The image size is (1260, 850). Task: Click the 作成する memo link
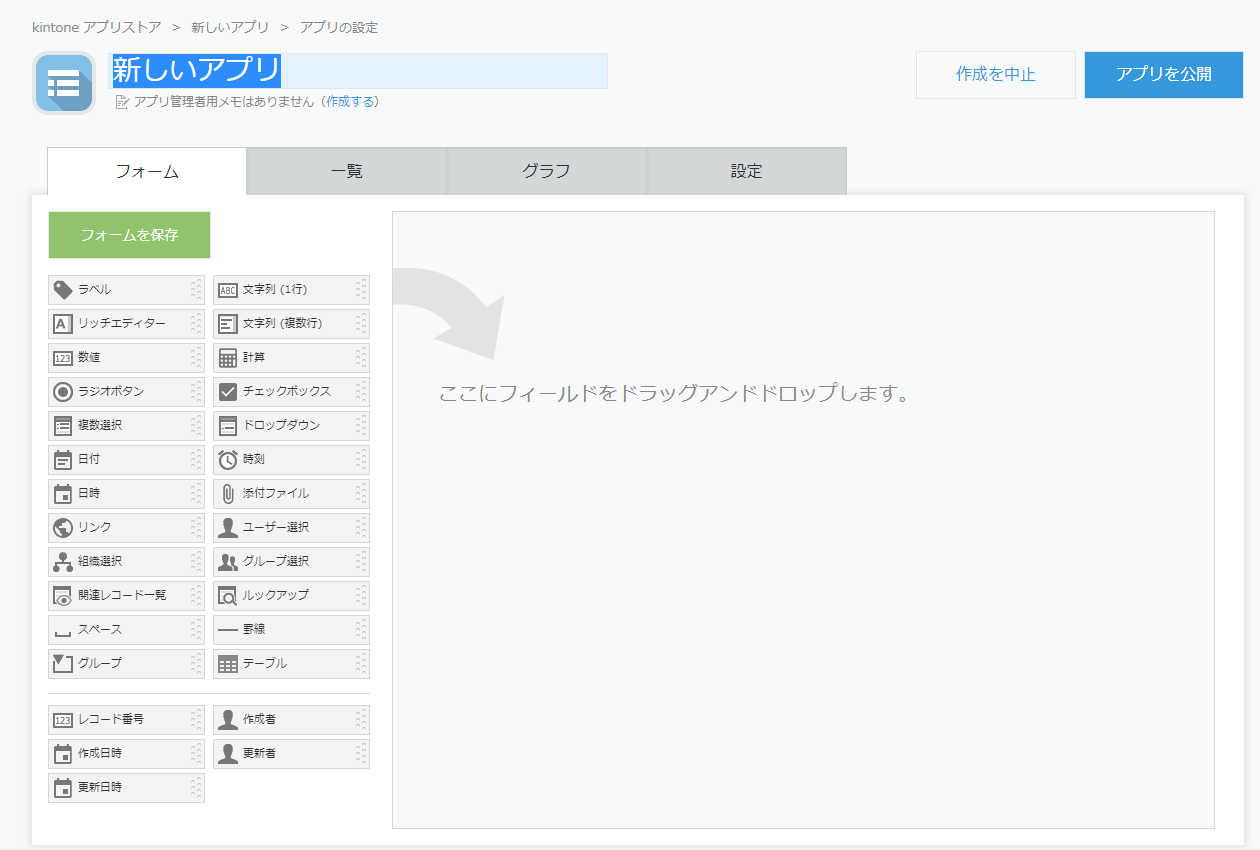pos(350,102)
